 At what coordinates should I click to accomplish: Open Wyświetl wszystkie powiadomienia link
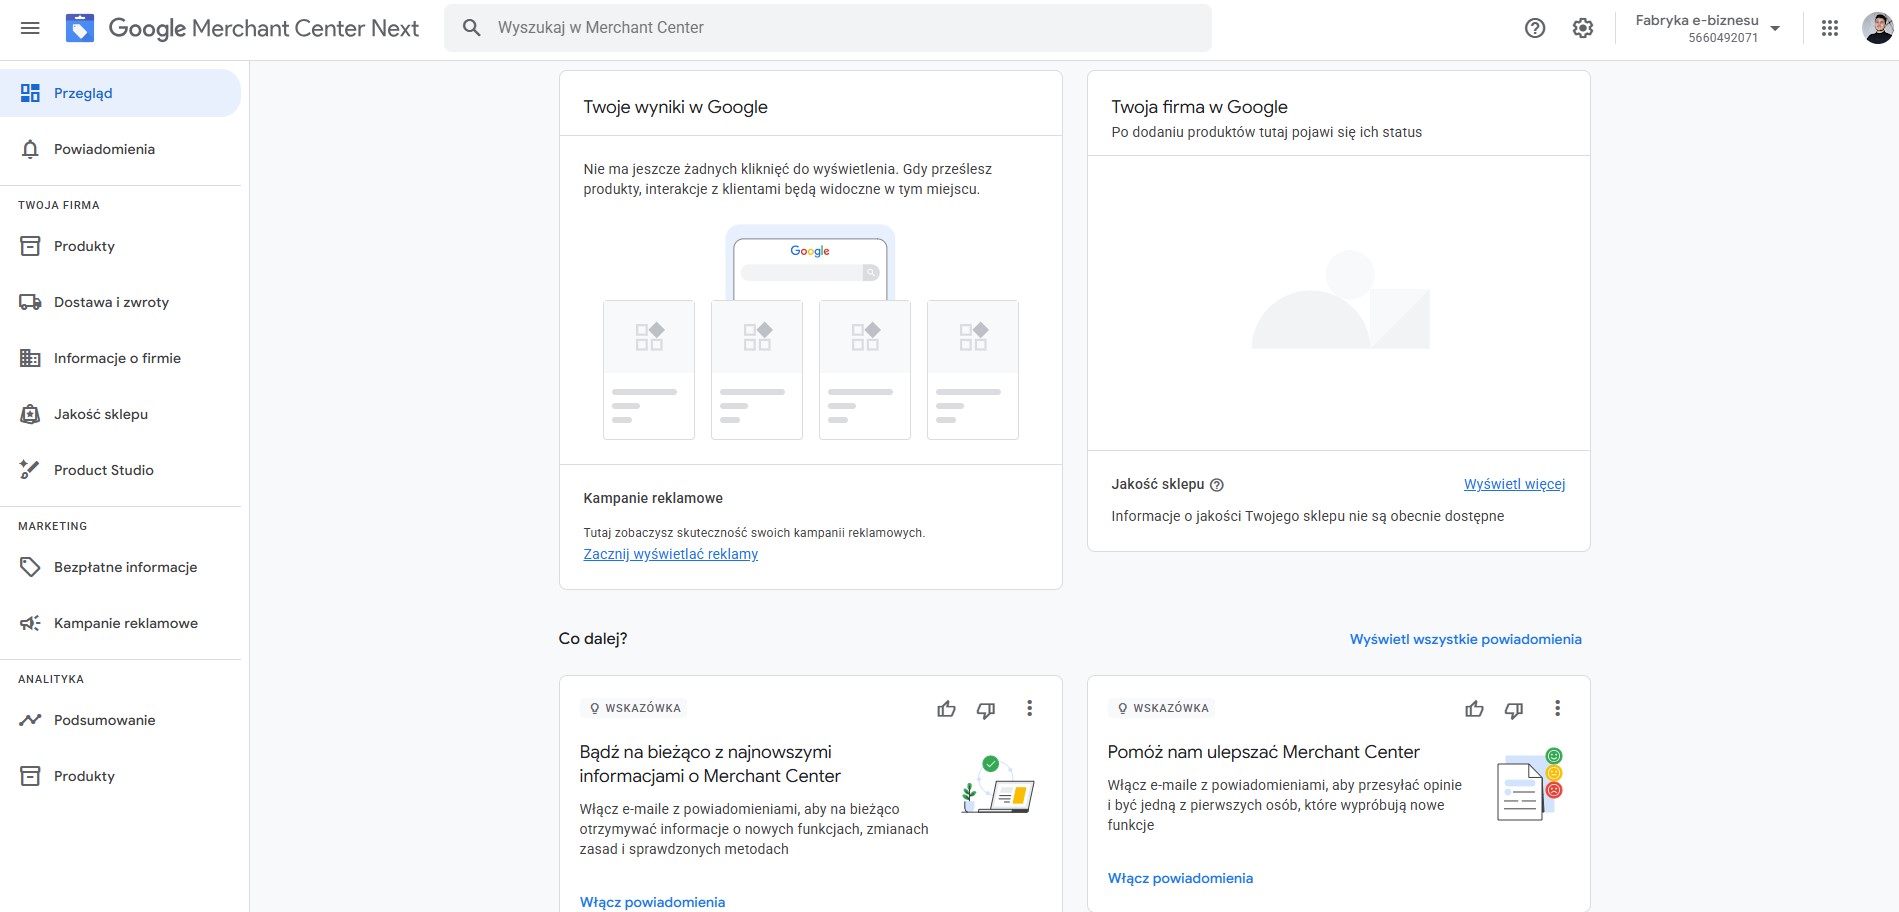(1465, 639)
